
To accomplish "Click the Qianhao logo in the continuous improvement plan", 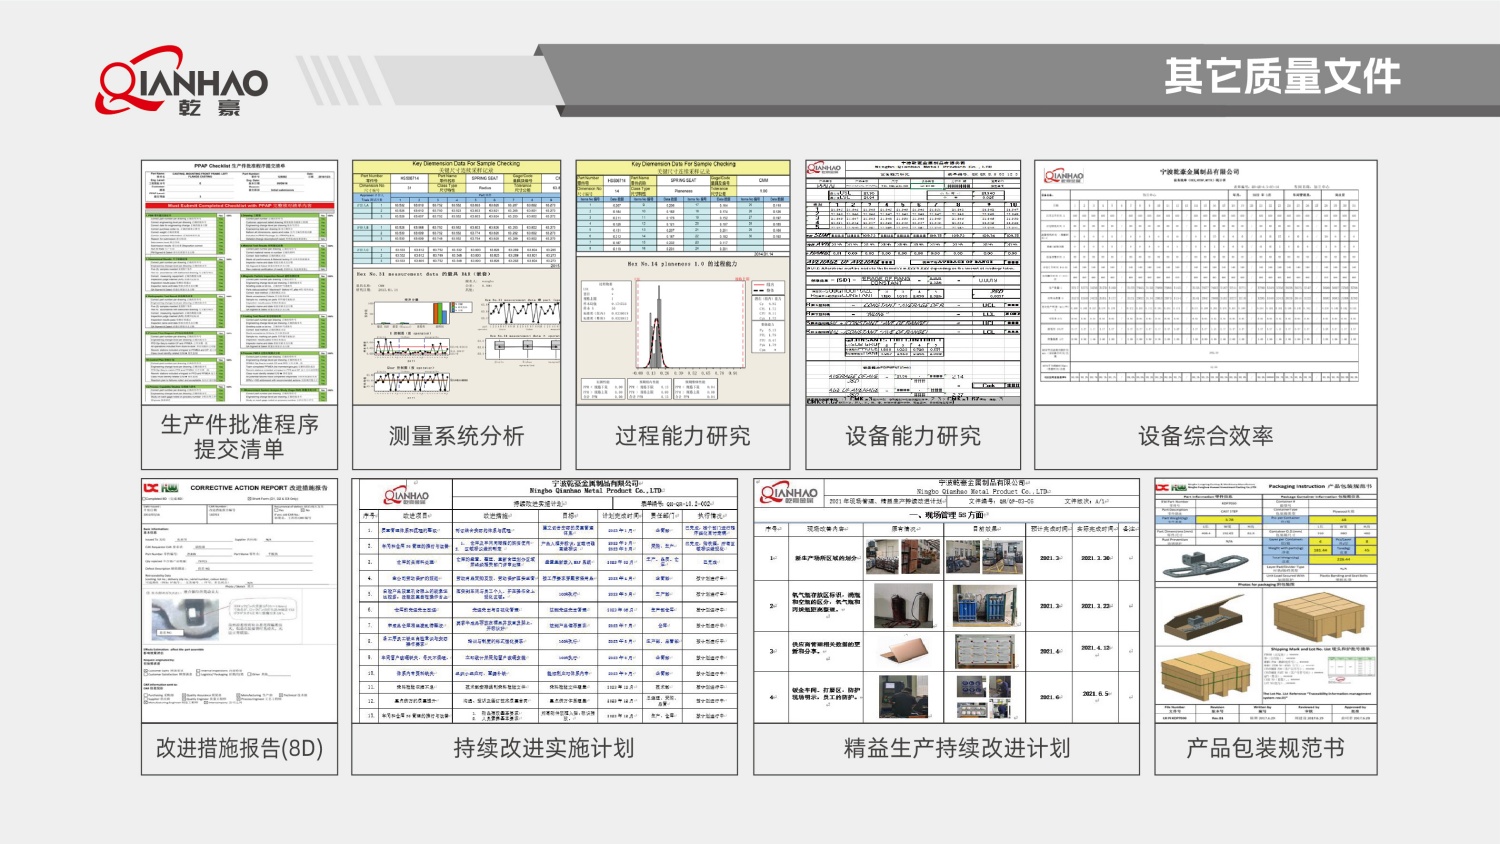I will (407, 494).
